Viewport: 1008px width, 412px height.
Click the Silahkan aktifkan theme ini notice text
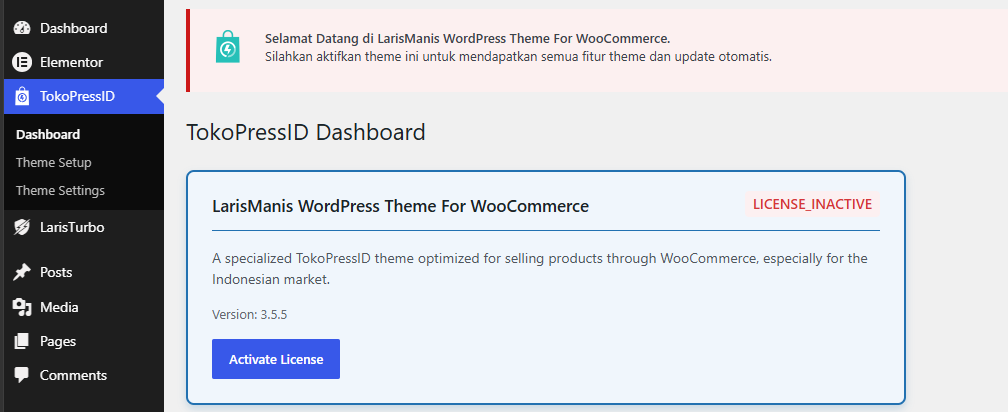tap(518, 57)
